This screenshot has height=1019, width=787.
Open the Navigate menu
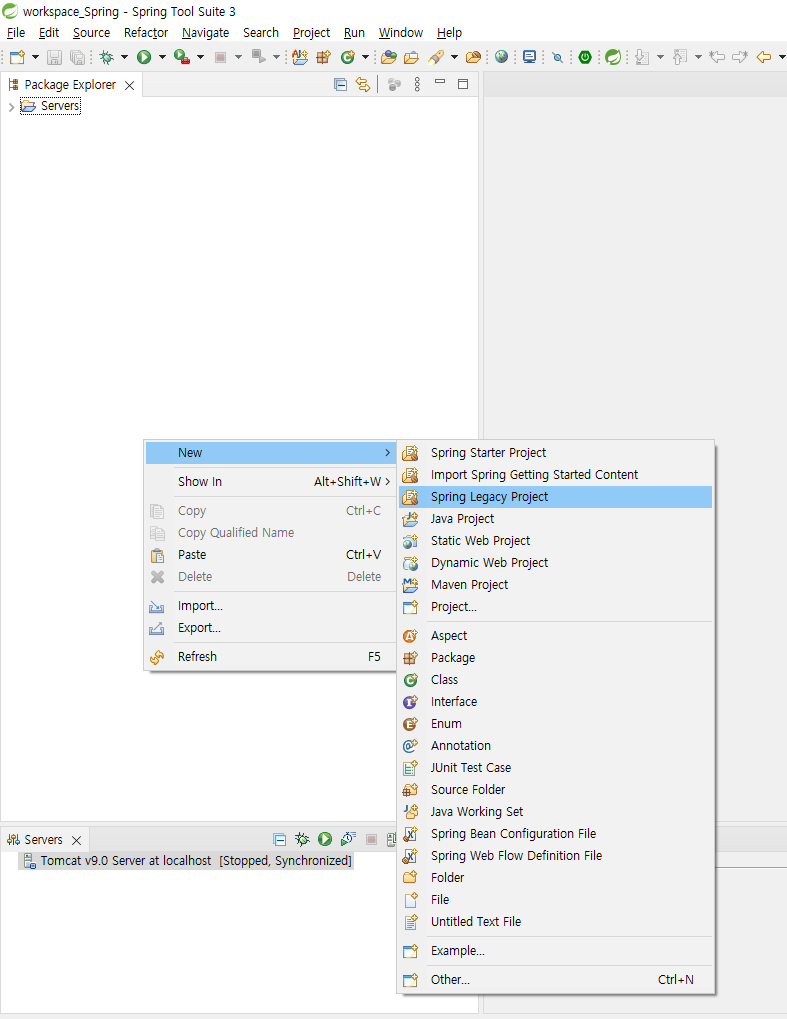[205, 32]
